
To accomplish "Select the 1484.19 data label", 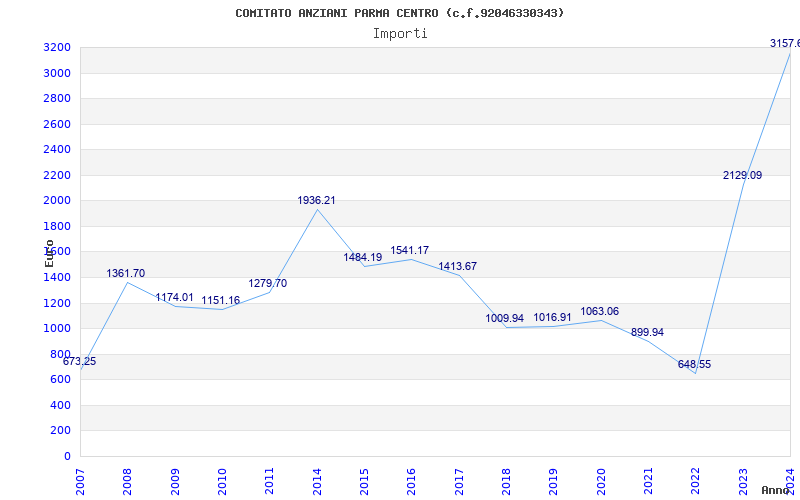I will [363, 258].
